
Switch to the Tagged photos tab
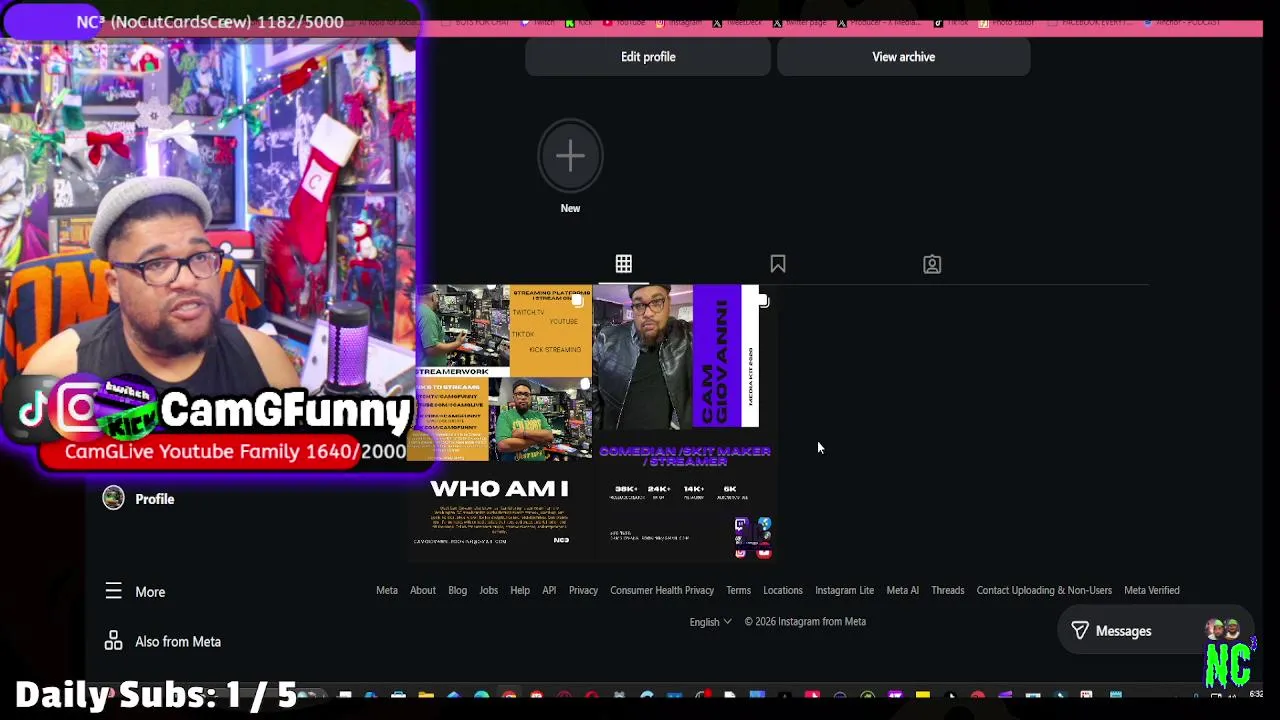click(932, 264)
